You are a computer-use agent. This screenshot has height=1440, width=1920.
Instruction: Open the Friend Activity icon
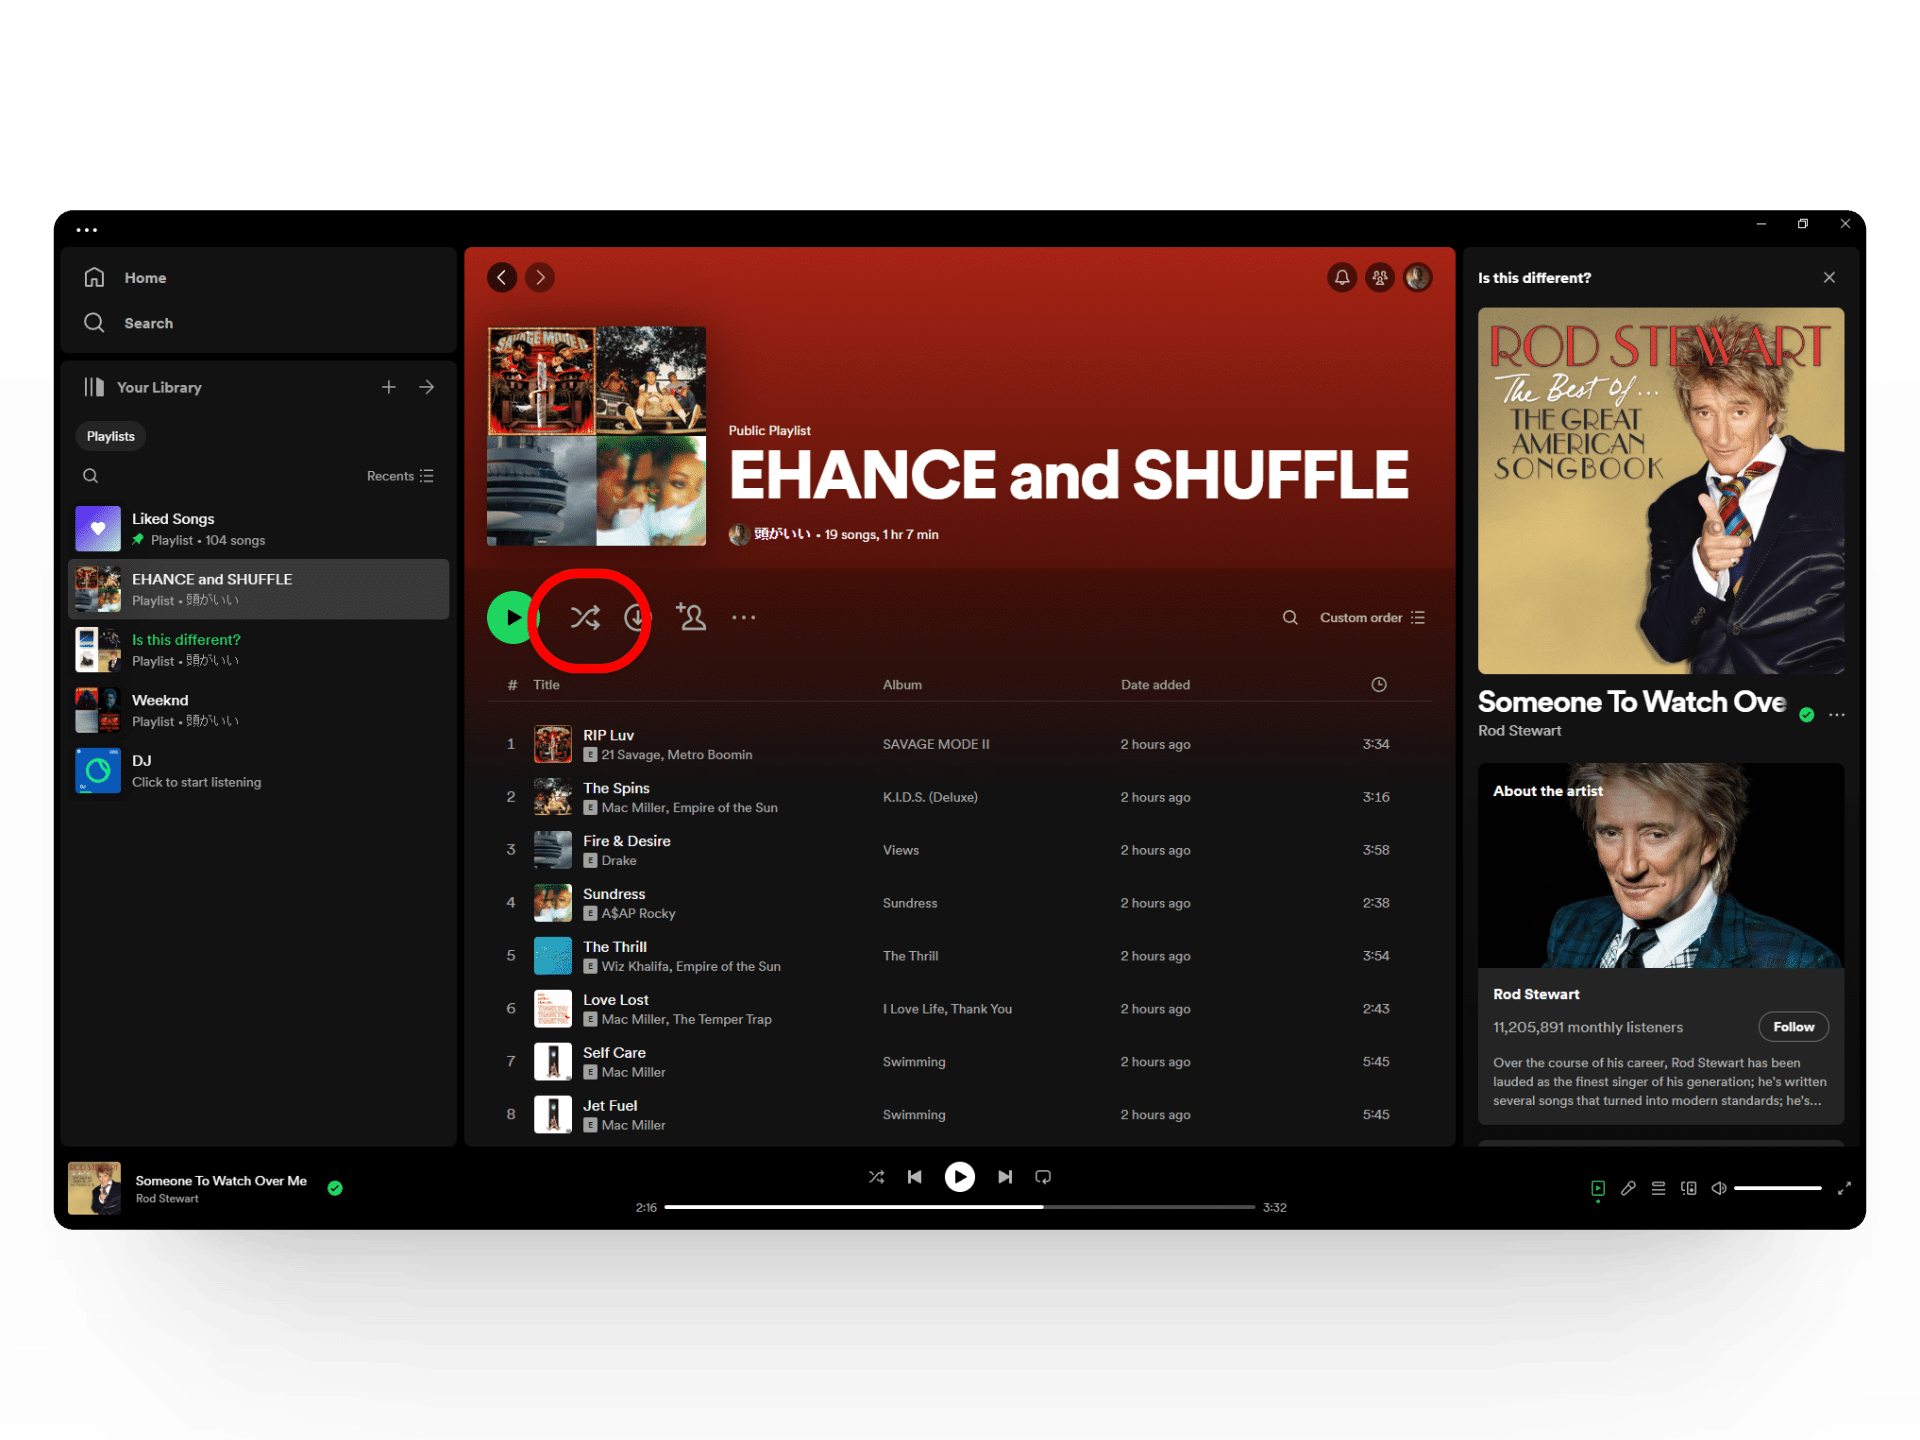coord(1379,277)
